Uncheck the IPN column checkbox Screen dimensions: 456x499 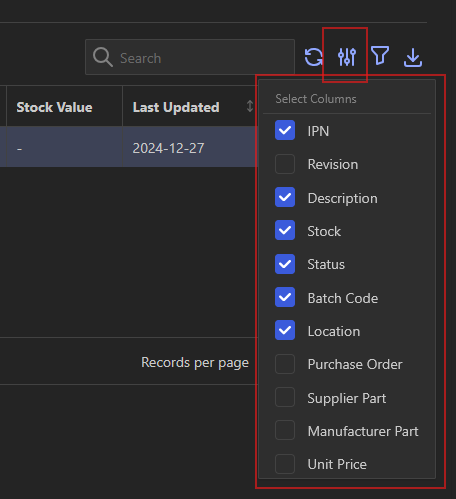click(285, 130)
